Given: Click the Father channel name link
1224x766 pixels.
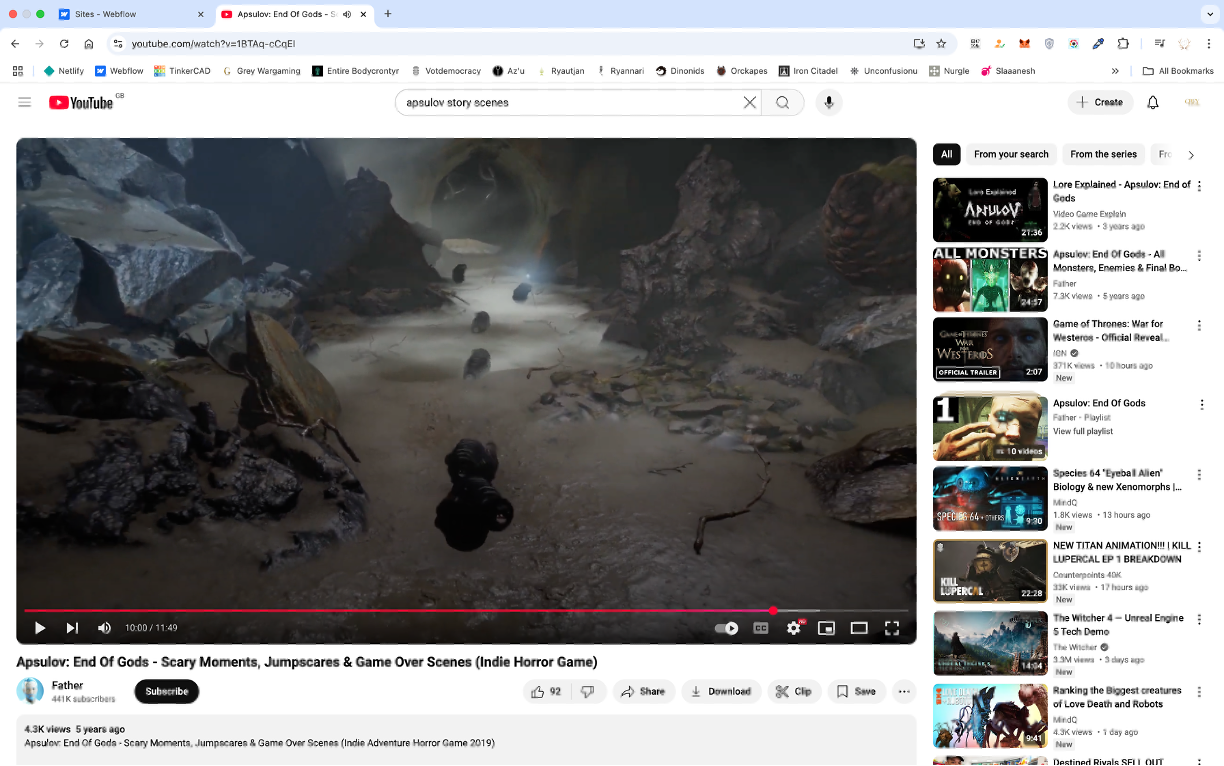Looking at the screenshot, I should click(68, 686).
